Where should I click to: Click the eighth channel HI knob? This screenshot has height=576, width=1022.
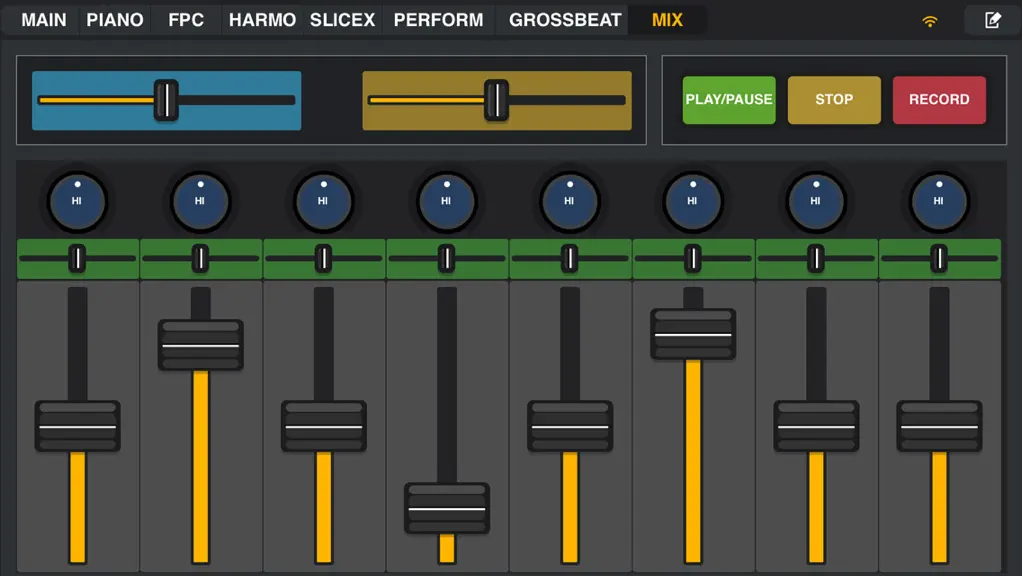coord(939,202)
